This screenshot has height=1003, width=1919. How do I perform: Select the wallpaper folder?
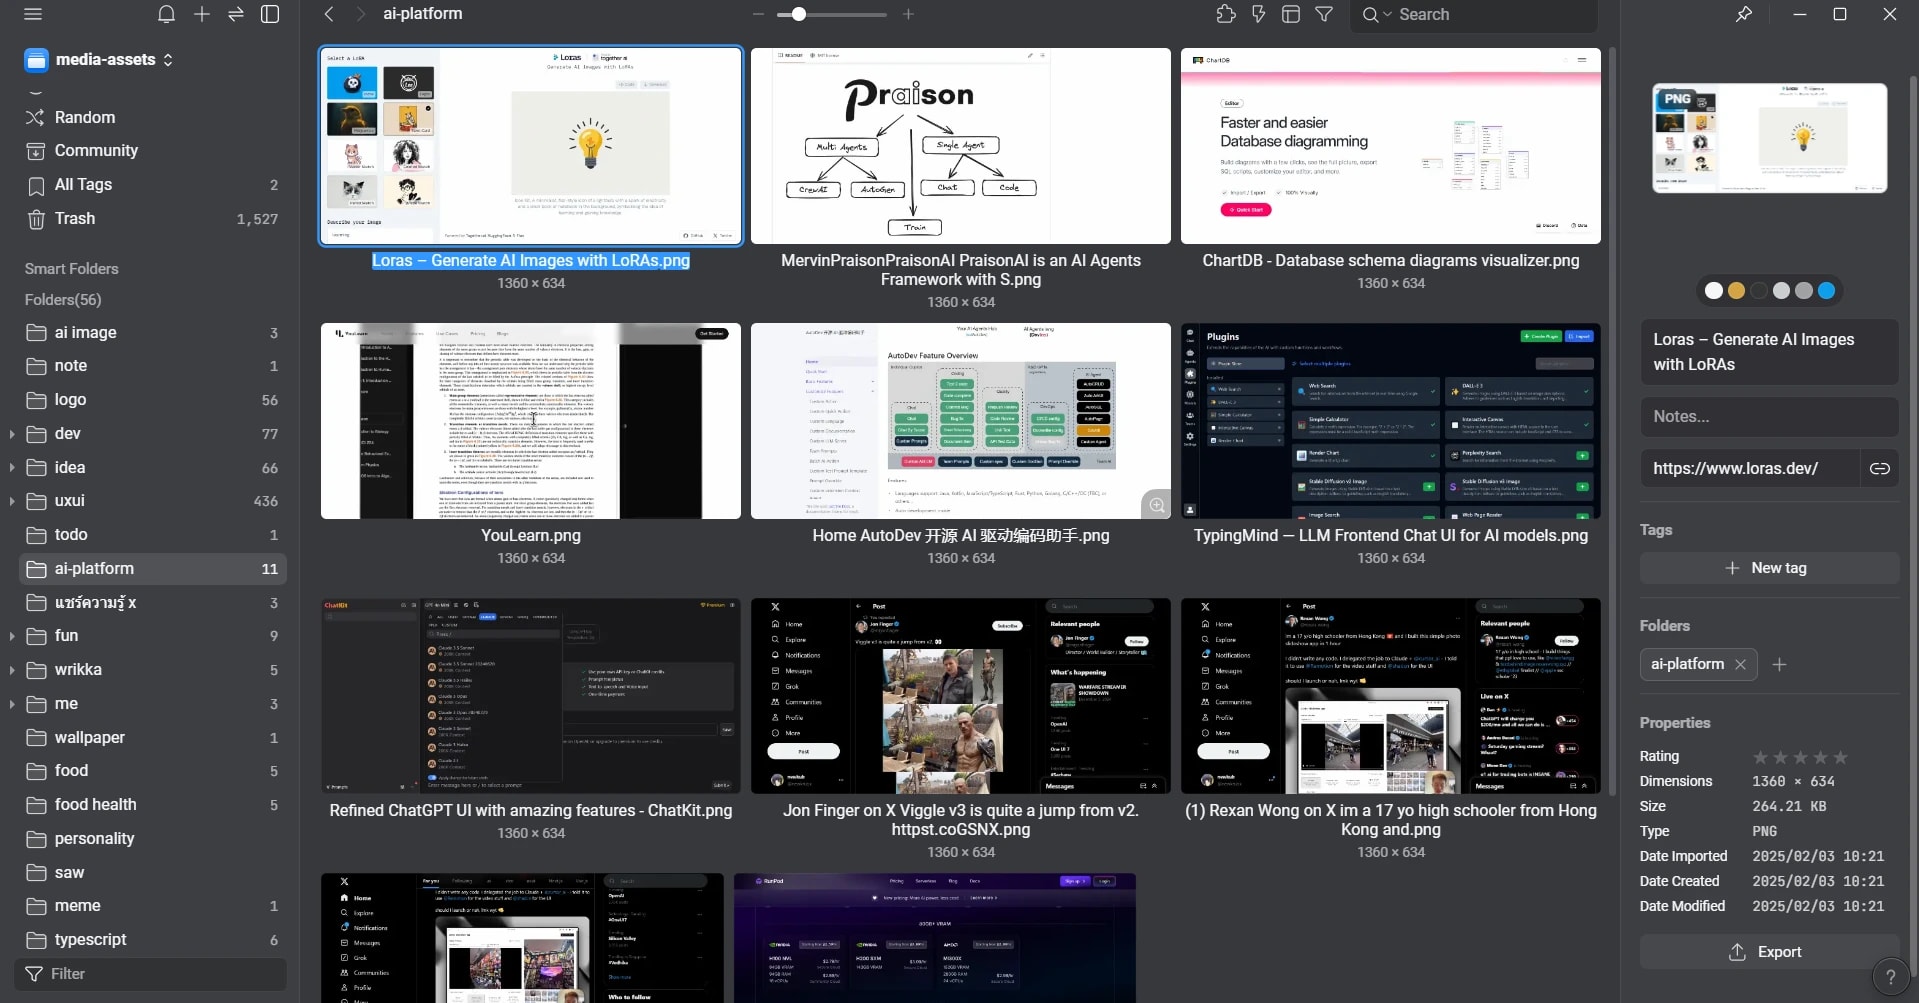coord(152,738)
